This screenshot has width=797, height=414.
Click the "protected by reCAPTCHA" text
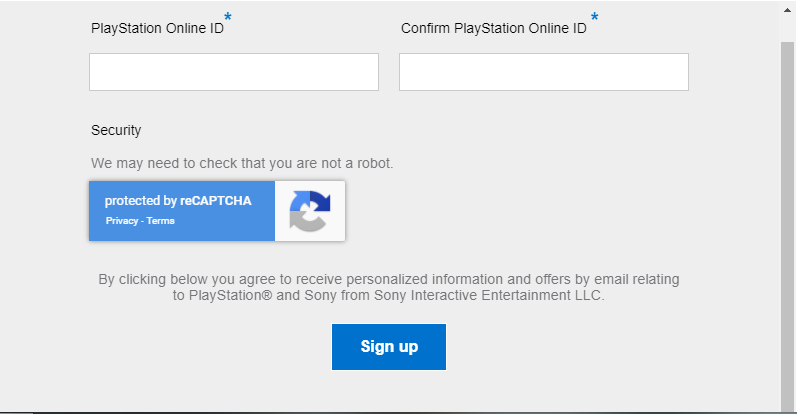pyautogui.click(x=178, y=201)
